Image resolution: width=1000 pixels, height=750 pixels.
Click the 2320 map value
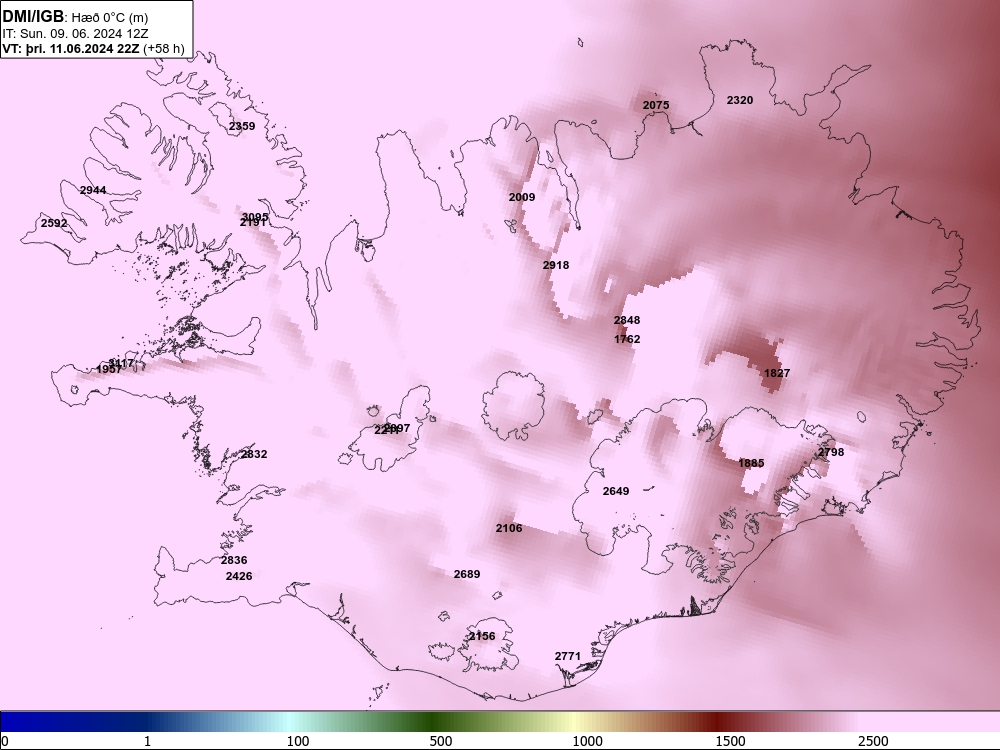(740, 100)
